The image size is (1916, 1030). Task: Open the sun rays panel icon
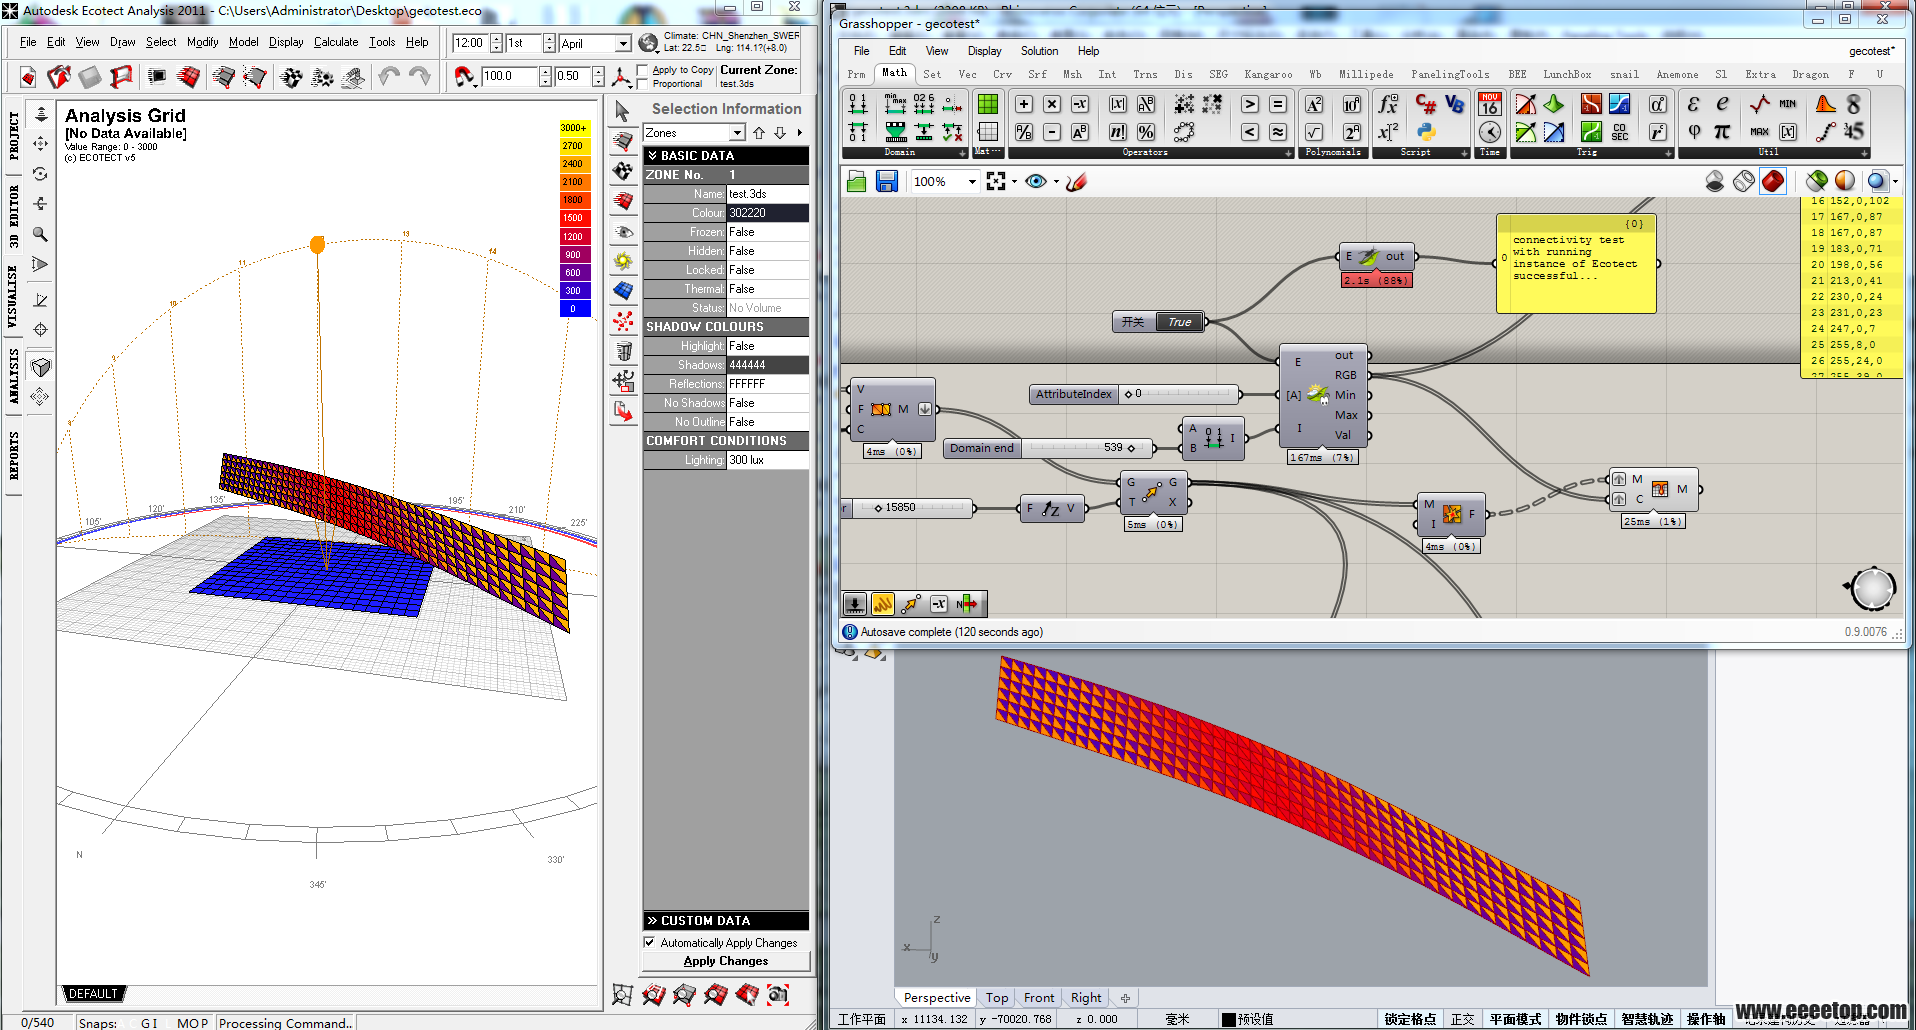623,261
